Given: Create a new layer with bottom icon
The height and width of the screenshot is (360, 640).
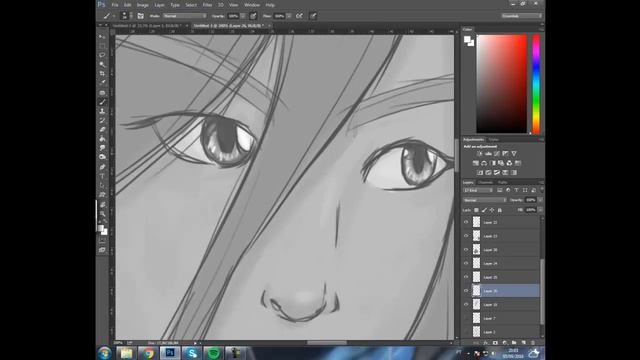Looking at the screenshot, I should 524,343.
